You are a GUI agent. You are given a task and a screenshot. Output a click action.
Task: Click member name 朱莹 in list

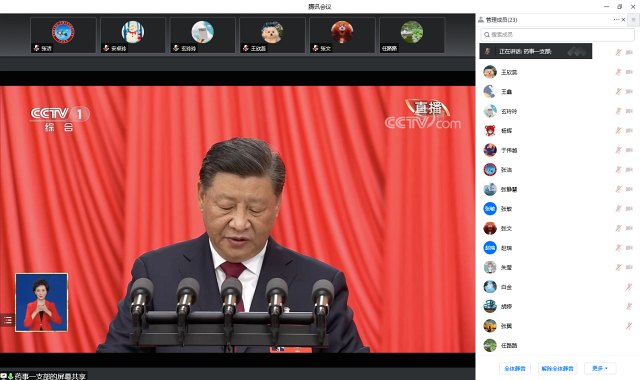(x=506, y=267)
